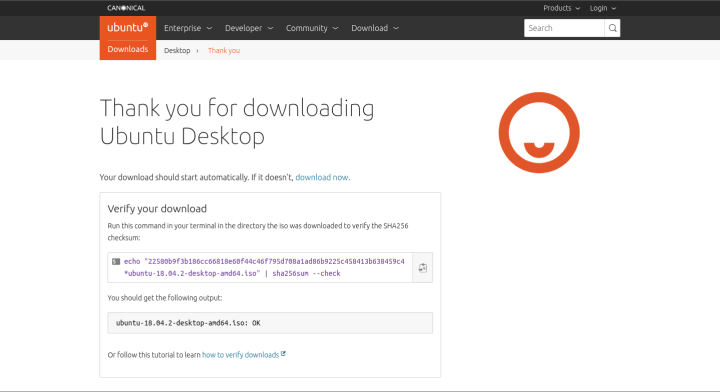
Task: Click the orange Ubuntu smiley graphic
Action: [x=539, y=133]
